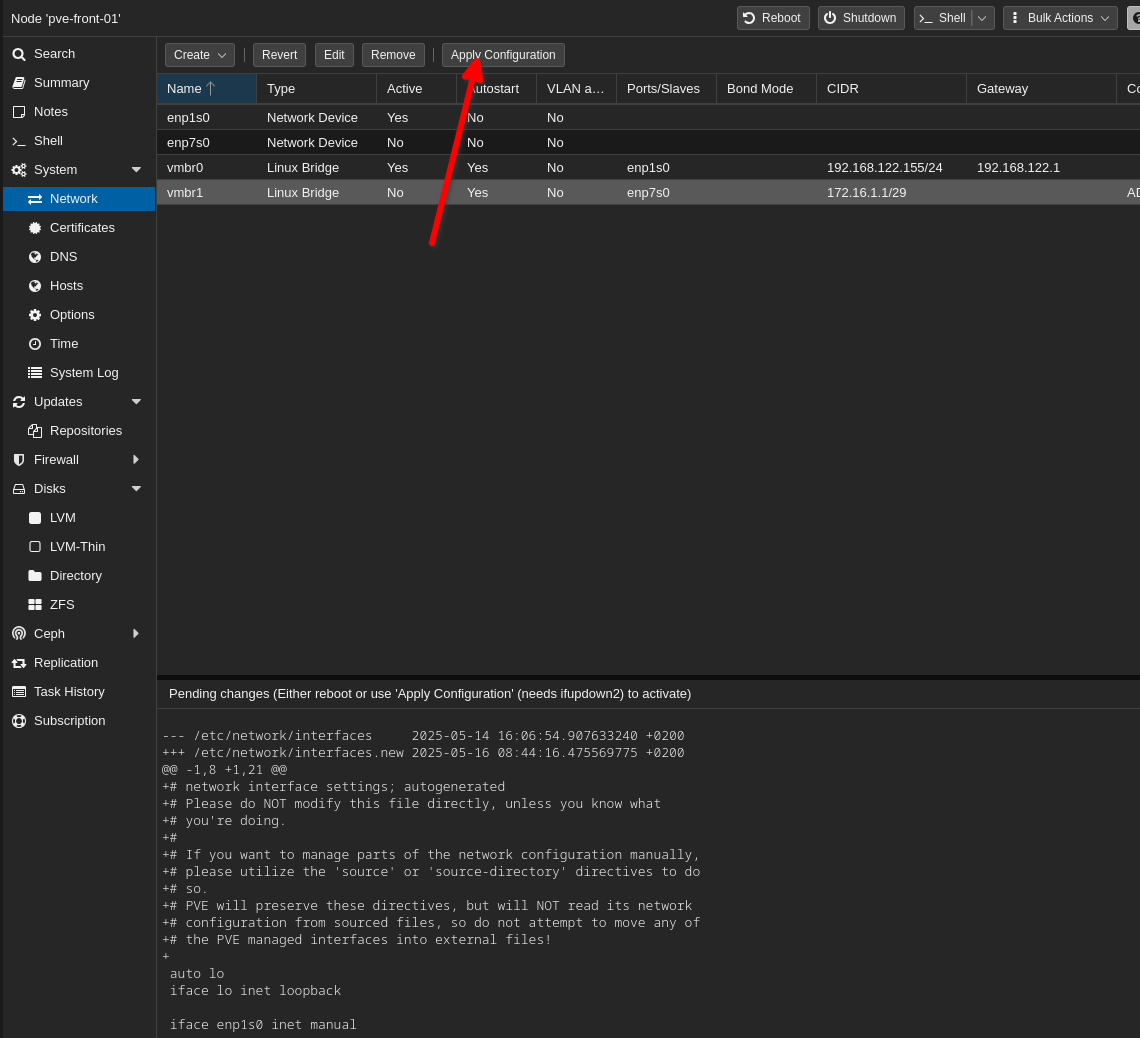Click the Replication arrows icon

pos(19,663)
